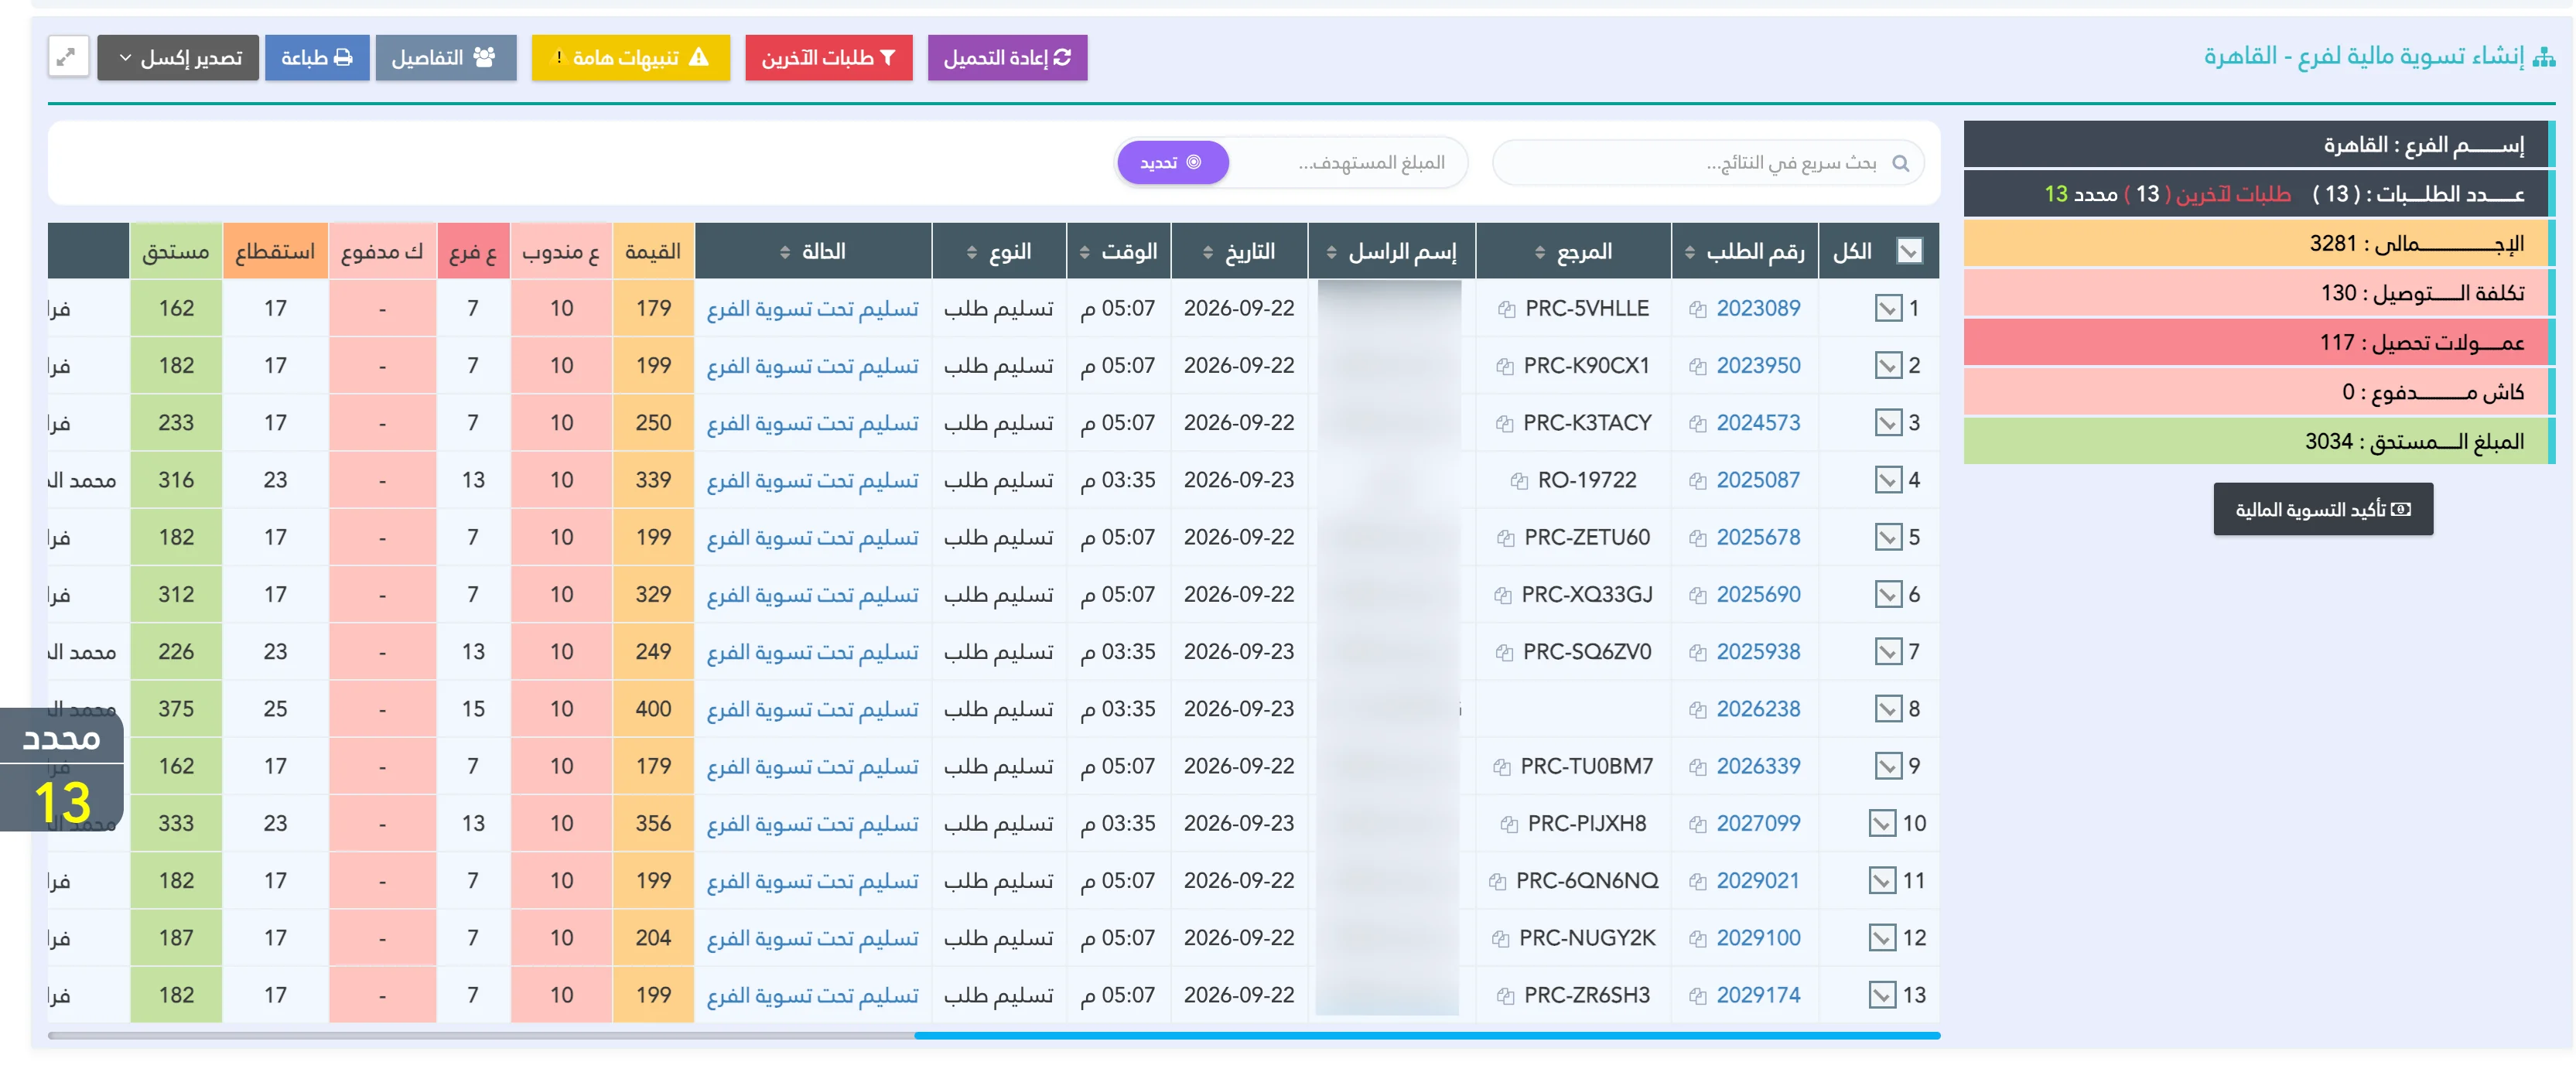This screenshot has width=2576, height=1079.
Task: Copy reference PRC-6QN6NQ icon
Action: [1497, 882]
